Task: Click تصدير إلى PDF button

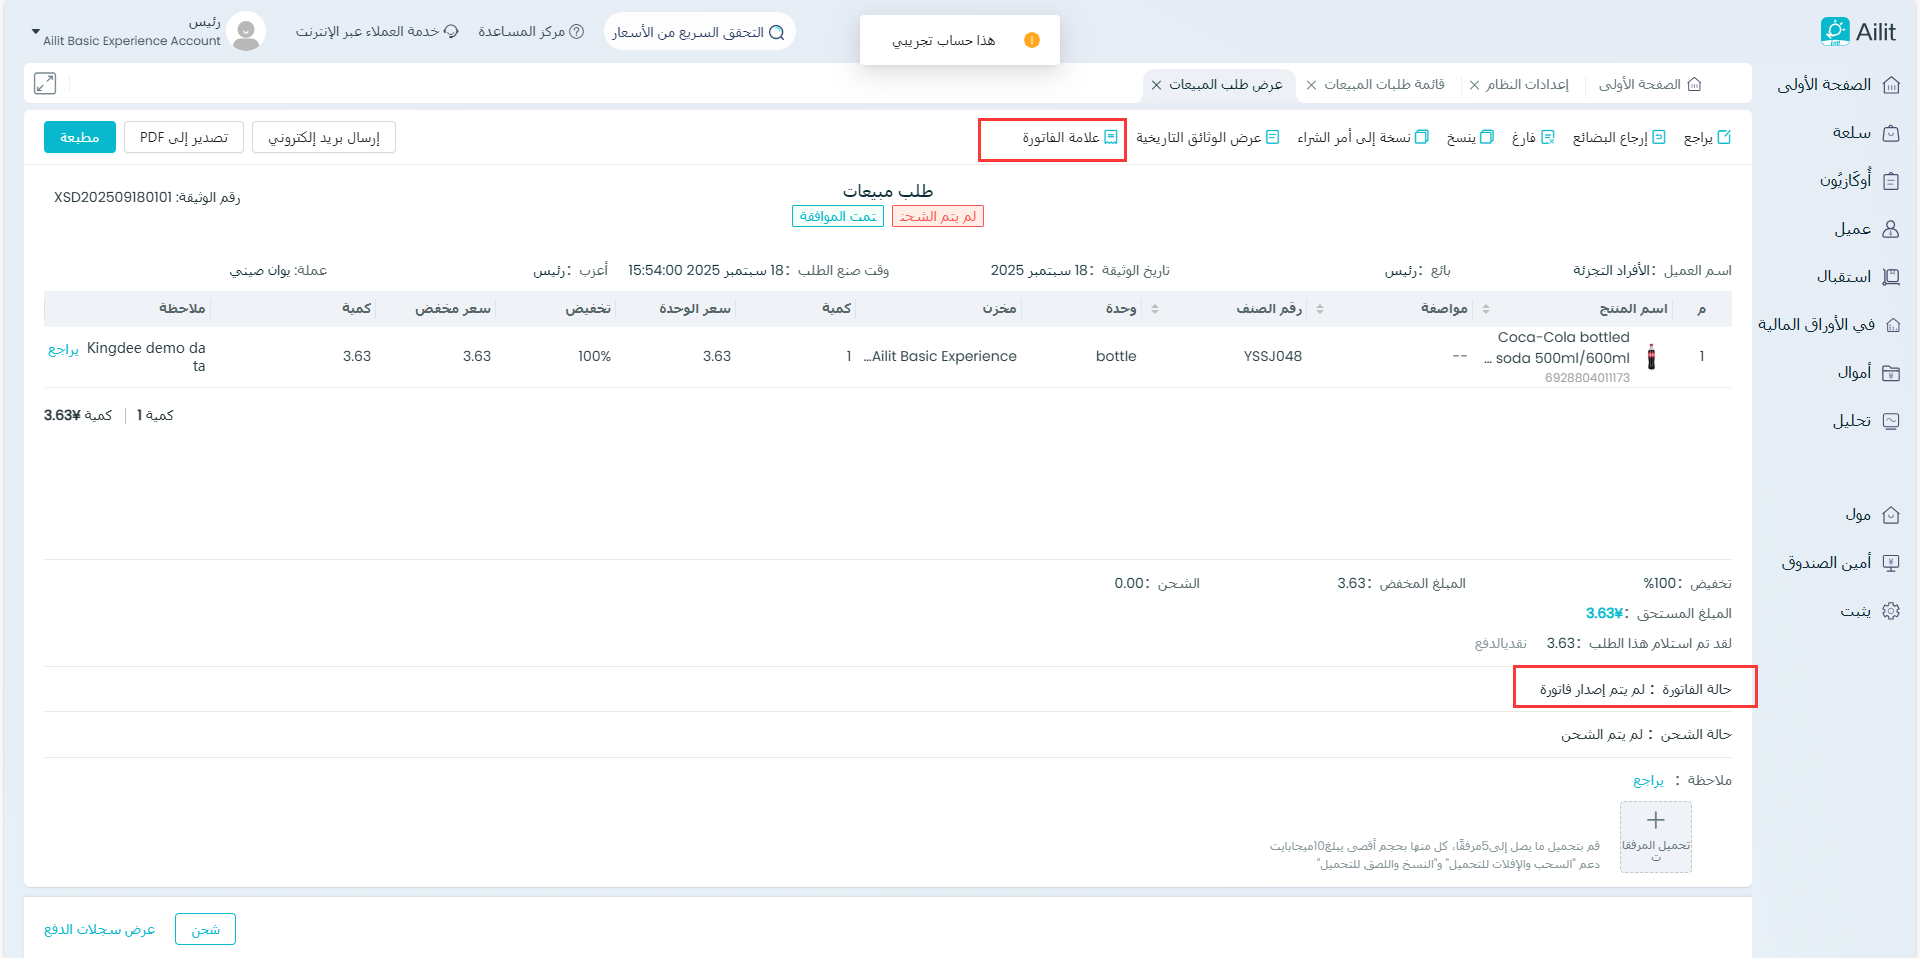Action: tap(184, 137)
